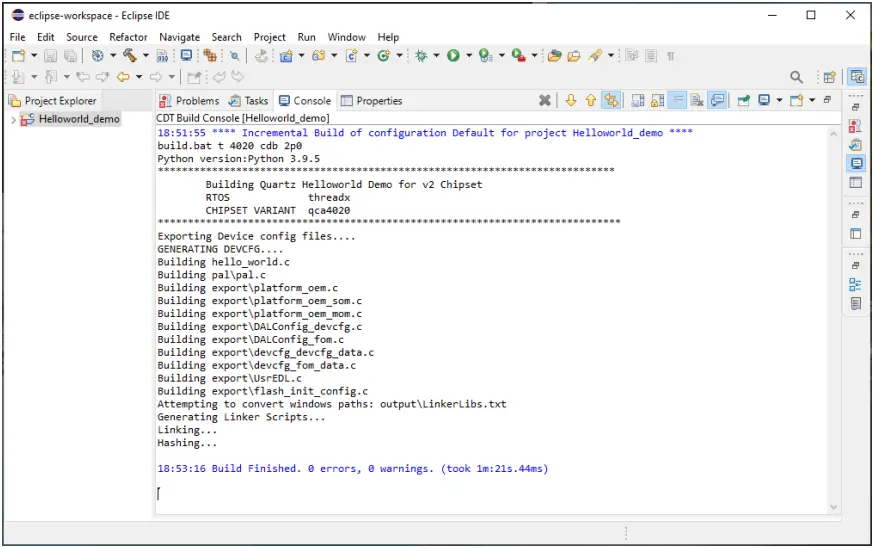
Task: Click the Previous Error up arrow in console
Action: (x=590, y=100)
